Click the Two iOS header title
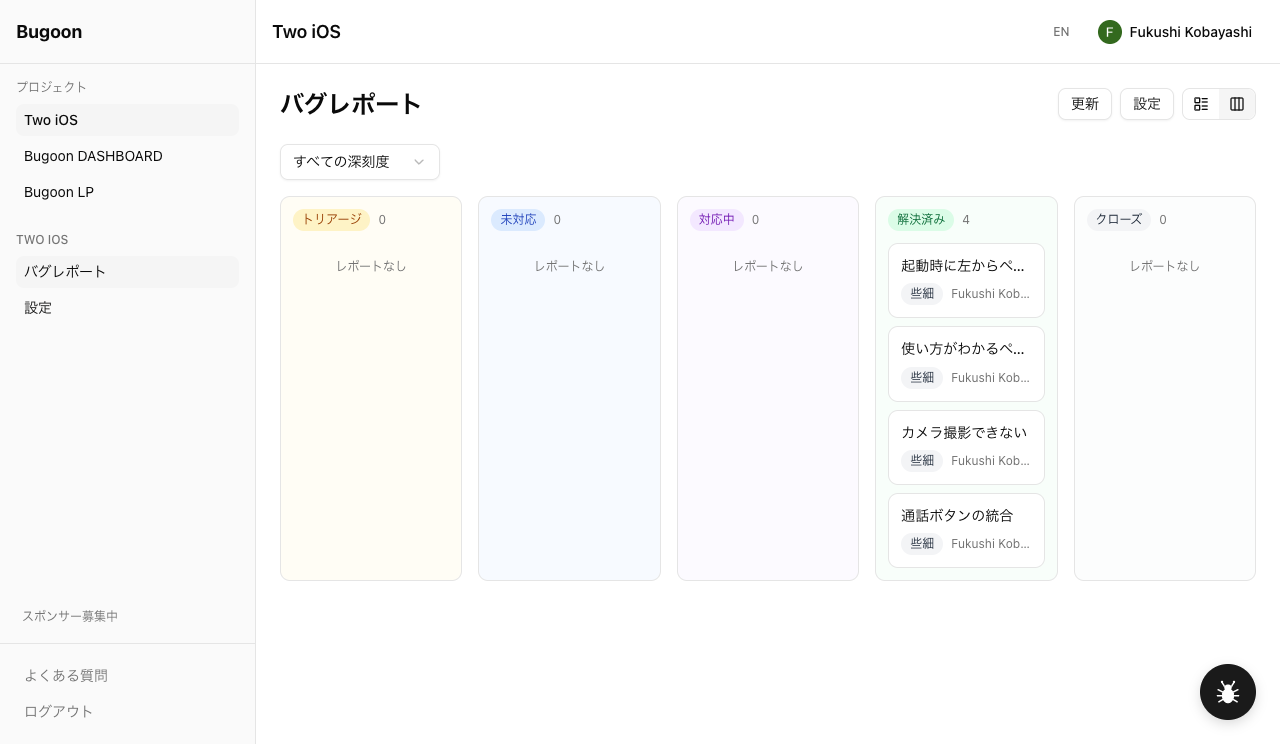The width and height of the screenshot is (1280, 744). 306,32
